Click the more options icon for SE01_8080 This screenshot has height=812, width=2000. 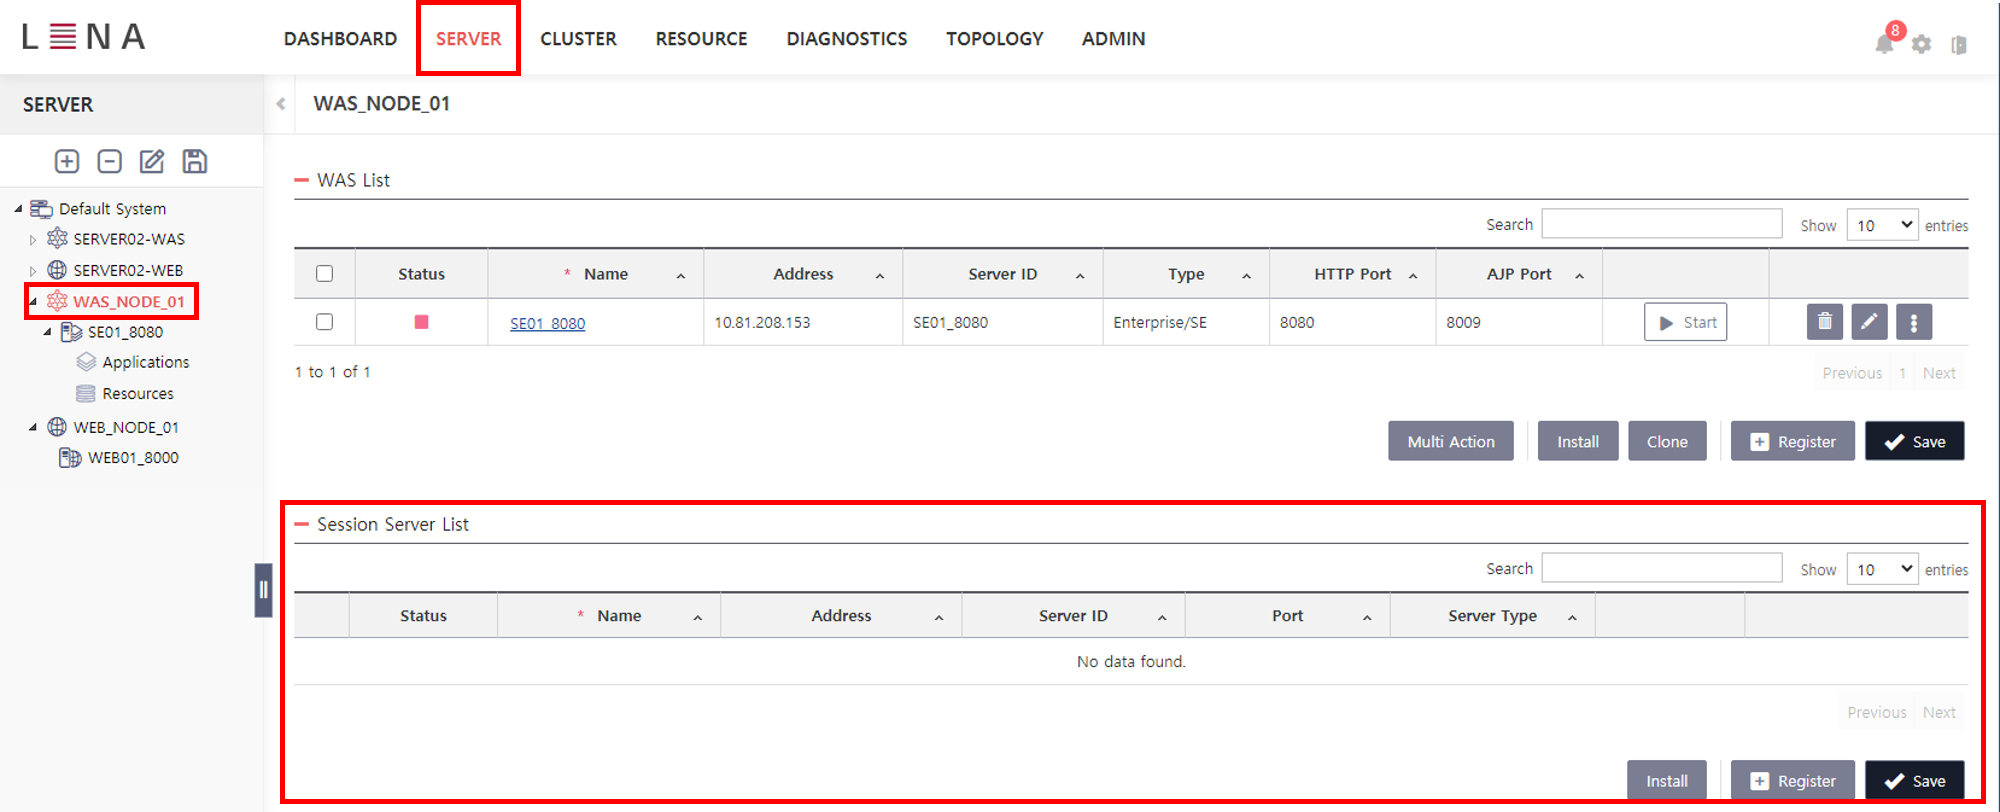(x=1913, y=322)
